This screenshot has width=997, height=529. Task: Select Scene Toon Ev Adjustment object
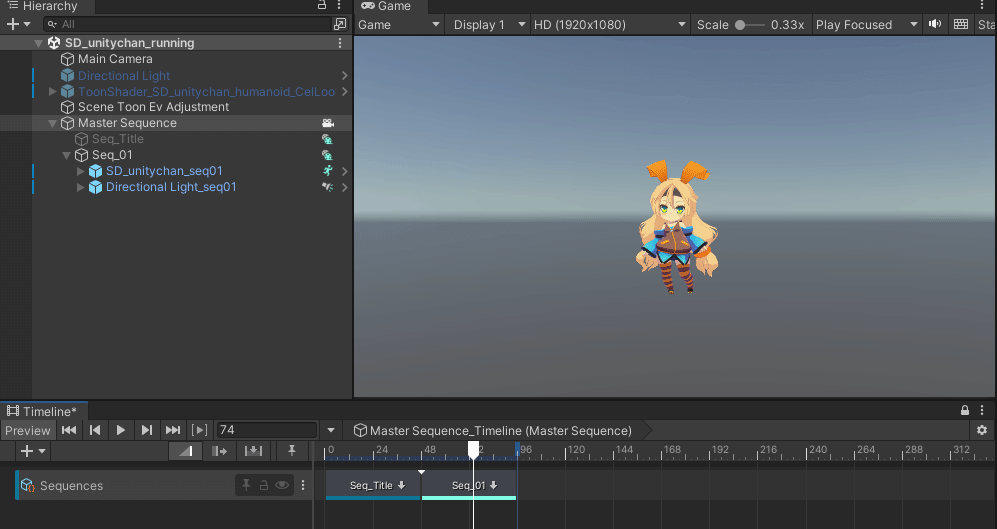click(153, 107)
